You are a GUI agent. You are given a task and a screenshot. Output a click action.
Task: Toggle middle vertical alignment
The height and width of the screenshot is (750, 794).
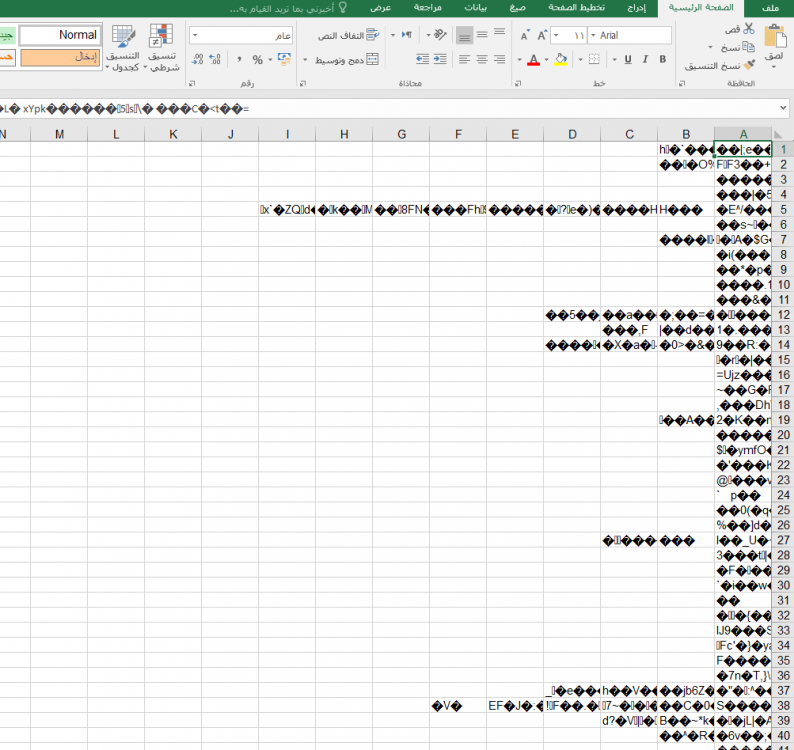pyautogui.click(x=482, y=34)
